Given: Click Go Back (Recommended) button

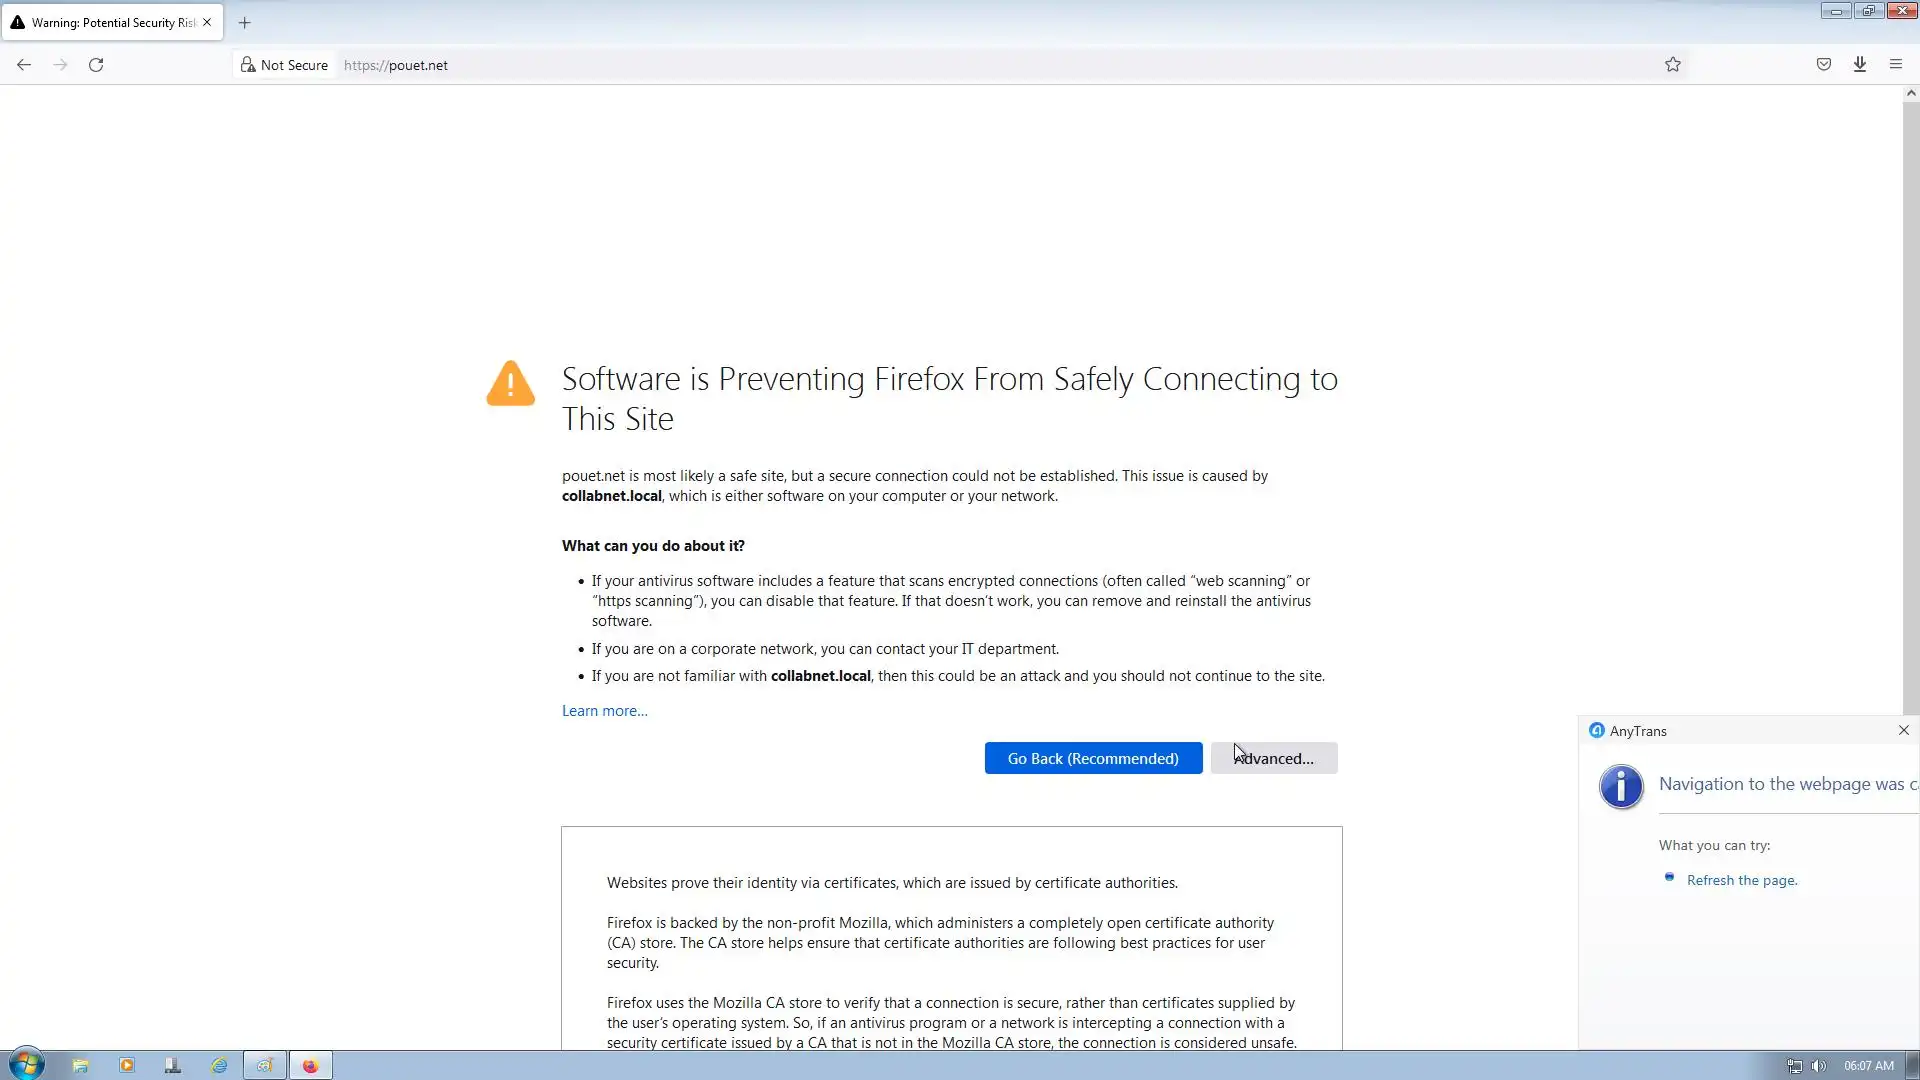Looking at the screenshot, I should pos(1093,759).
